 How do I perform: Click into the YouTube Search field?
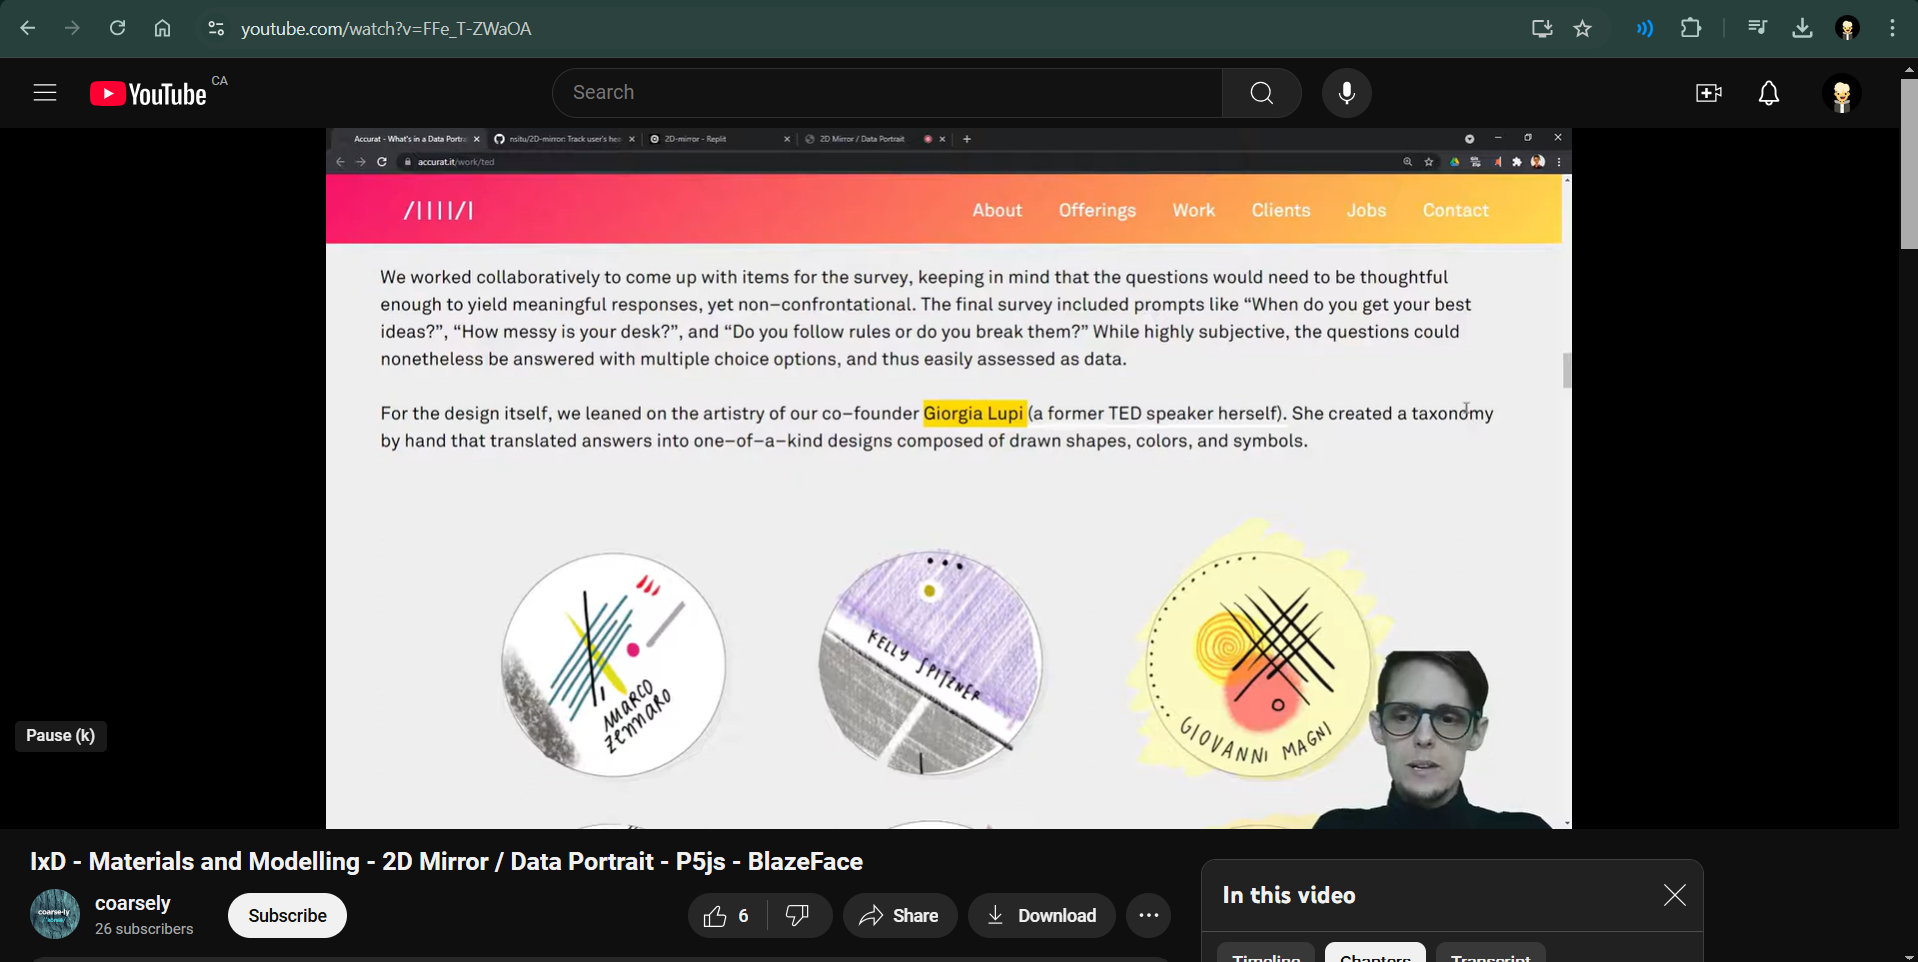tap(886, 93)
